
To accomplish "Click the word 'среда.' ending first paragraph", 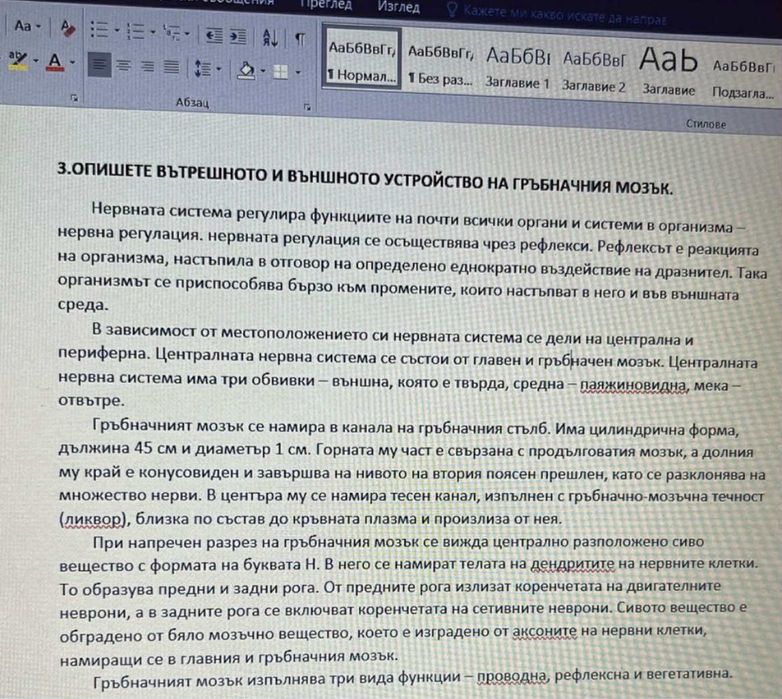I will tap(83, 305).
